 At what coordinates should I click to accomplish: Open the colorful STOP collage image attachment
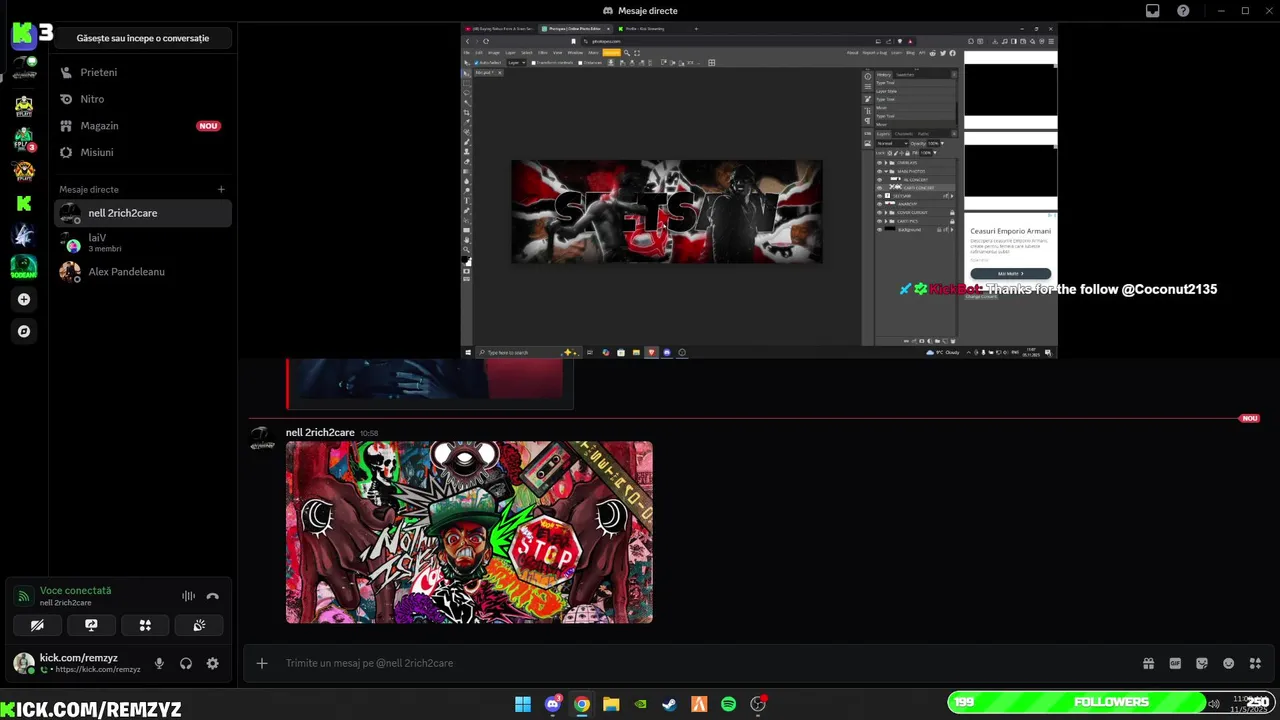[x=469, y=532]
